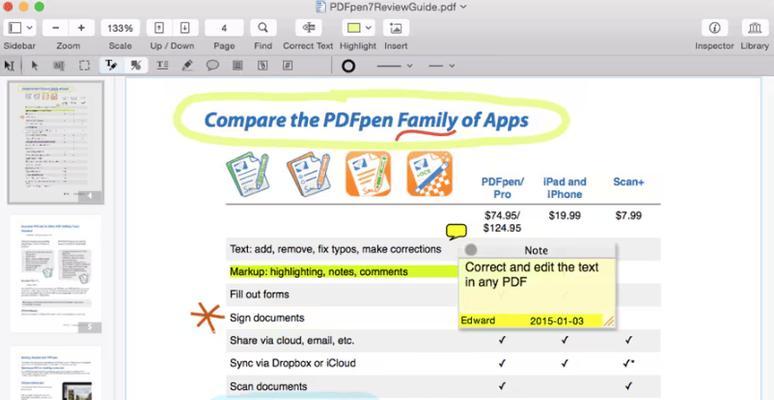Open the Library panel

pyautogui.click(x=755, y=28)
